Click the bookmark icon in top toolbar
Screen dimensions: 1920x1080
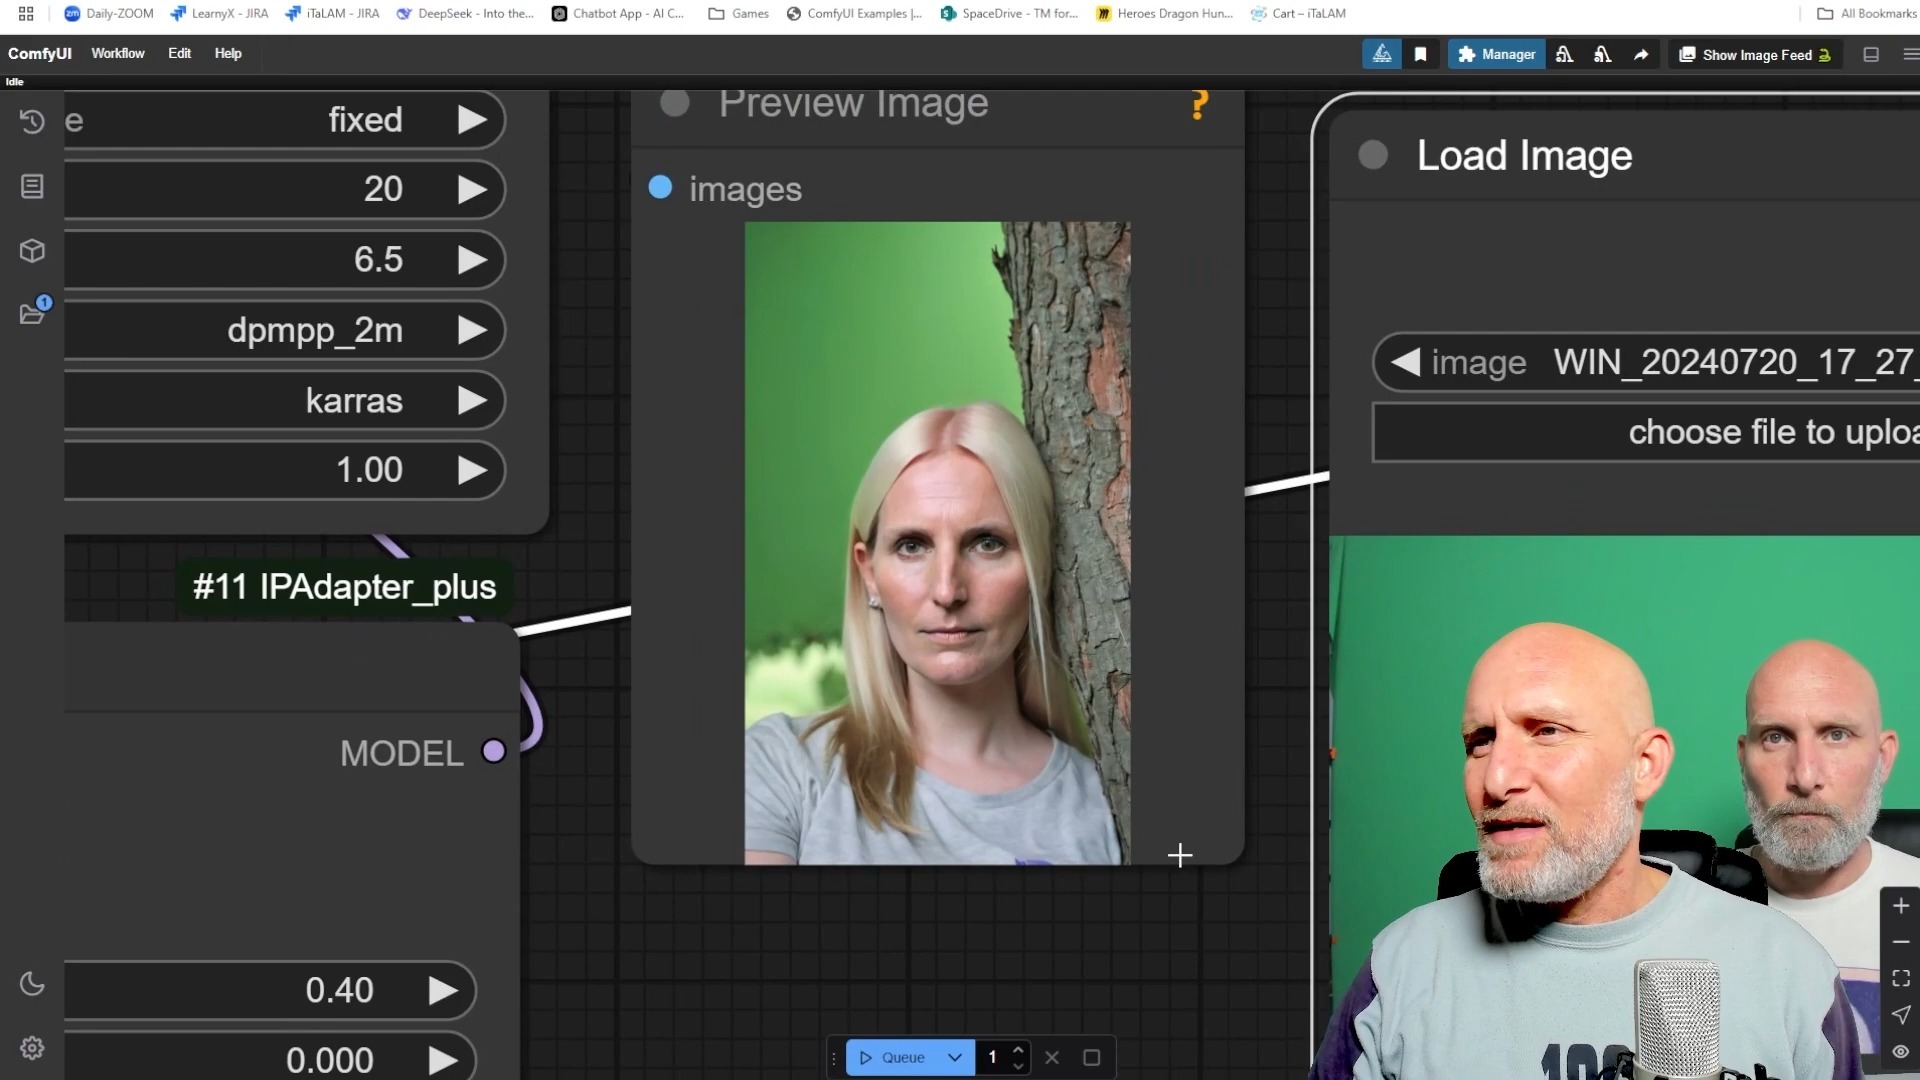(1420, 55)
